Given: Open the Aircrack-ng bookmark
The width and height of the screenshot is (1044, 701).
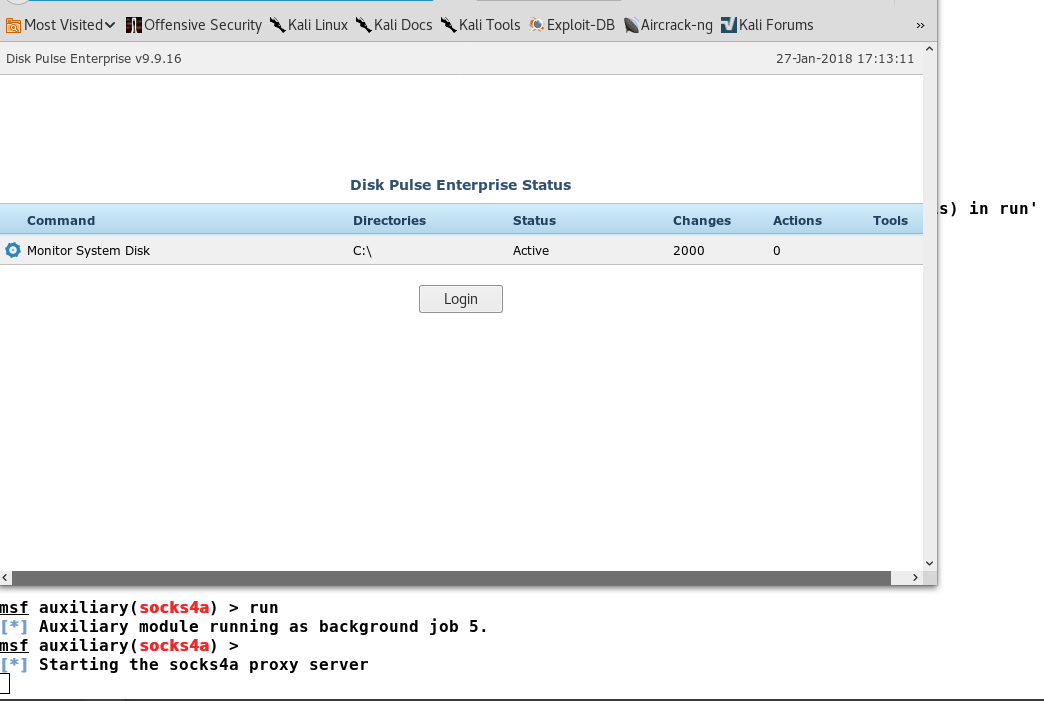Looking at the screenshot, I should 668,25.
